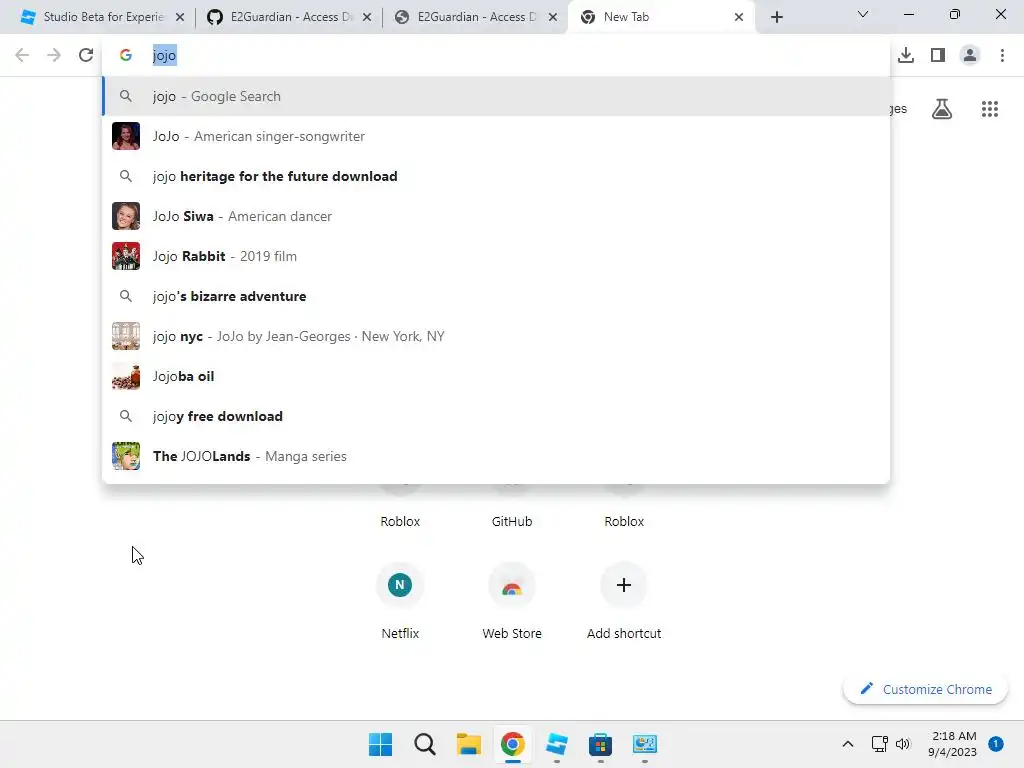Click the Chrome taskbar icon
Viewport: 1024px width, 768px height.
513,744
